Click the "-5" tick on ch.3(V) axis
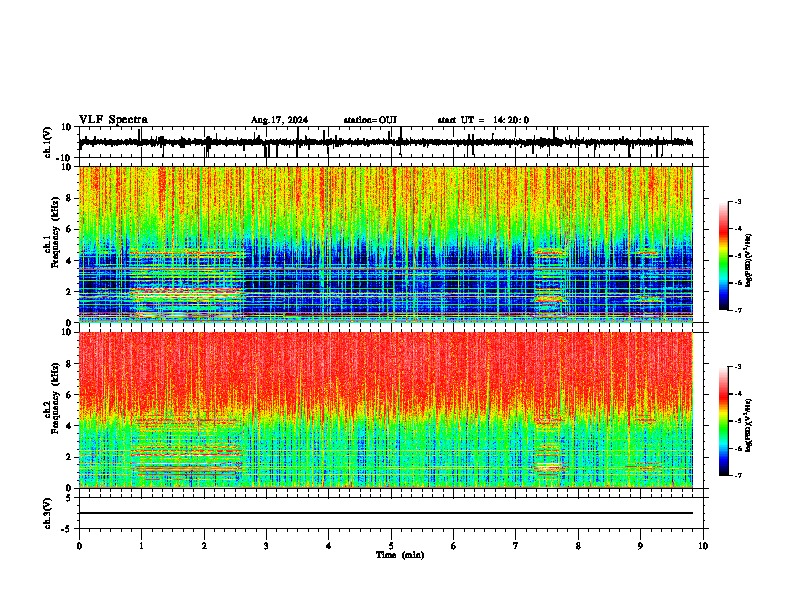The image size is (792, 612). [x=67, y=529]
